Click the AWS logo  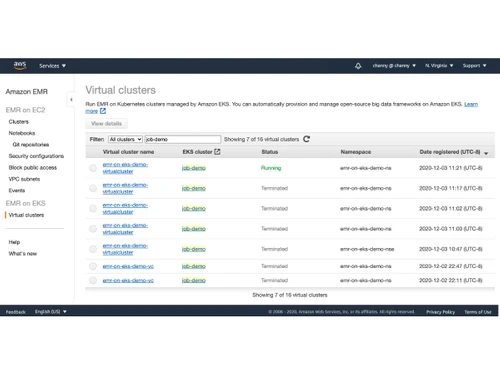point(20,65)
